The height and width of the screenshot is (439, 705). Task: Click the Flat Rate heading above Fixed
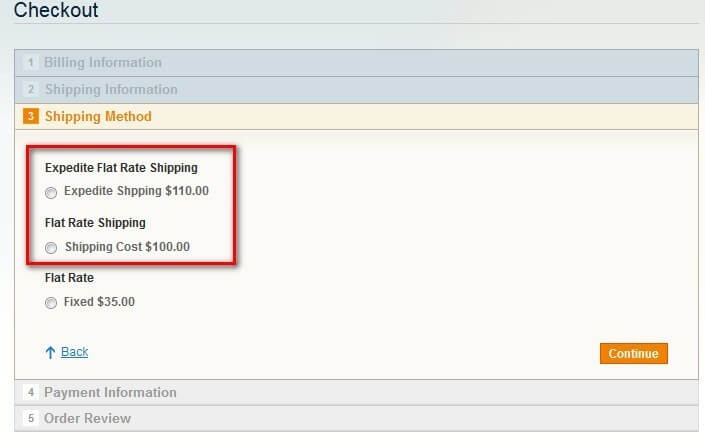[69, 278]
